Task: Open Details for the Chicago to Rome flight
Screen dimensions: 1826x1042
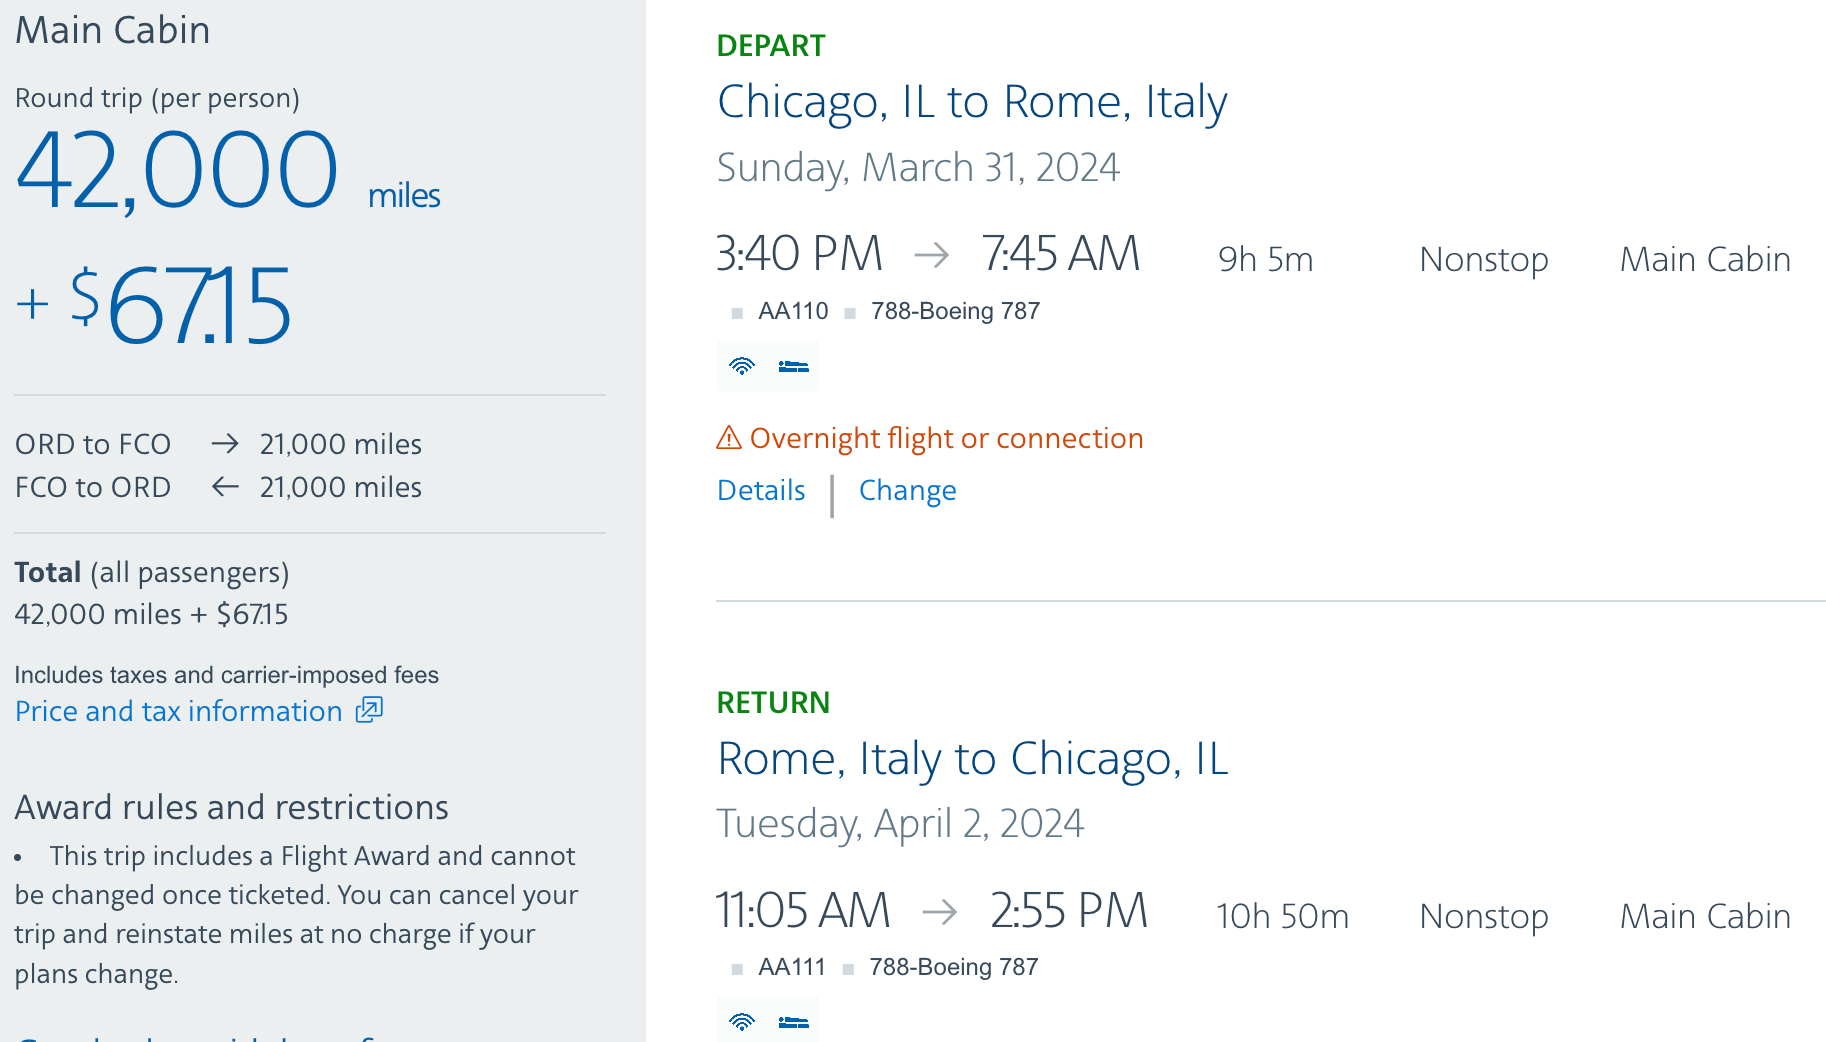Action: pos(760,490)
